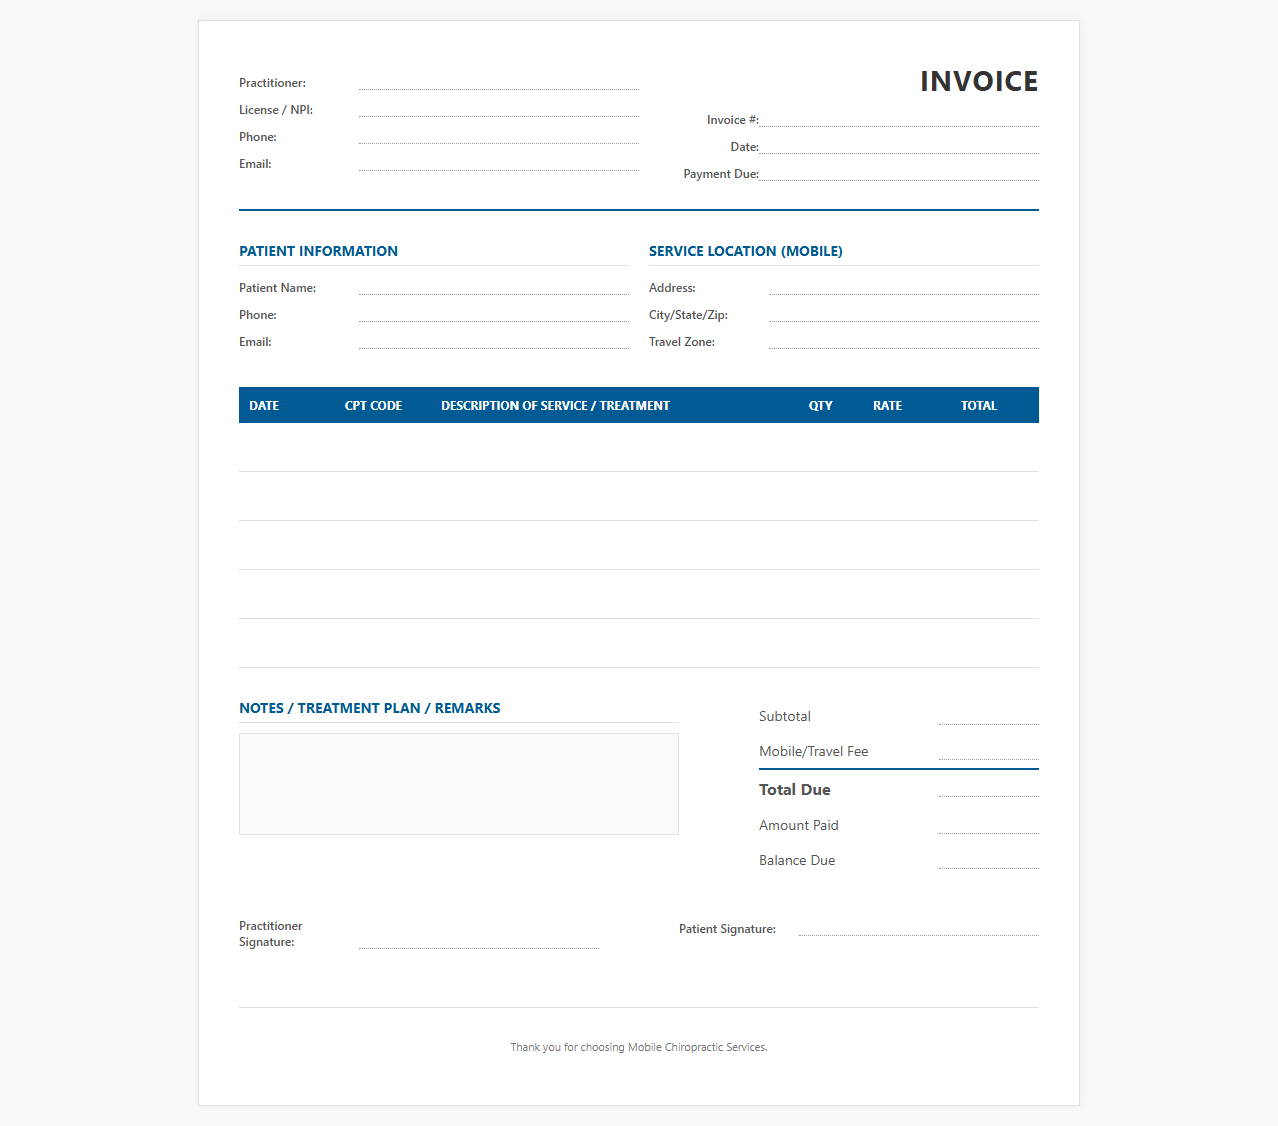Click the Balance Due field
The height and width of the screenshot is (1126, 1278).
click(x=989, y=860)
